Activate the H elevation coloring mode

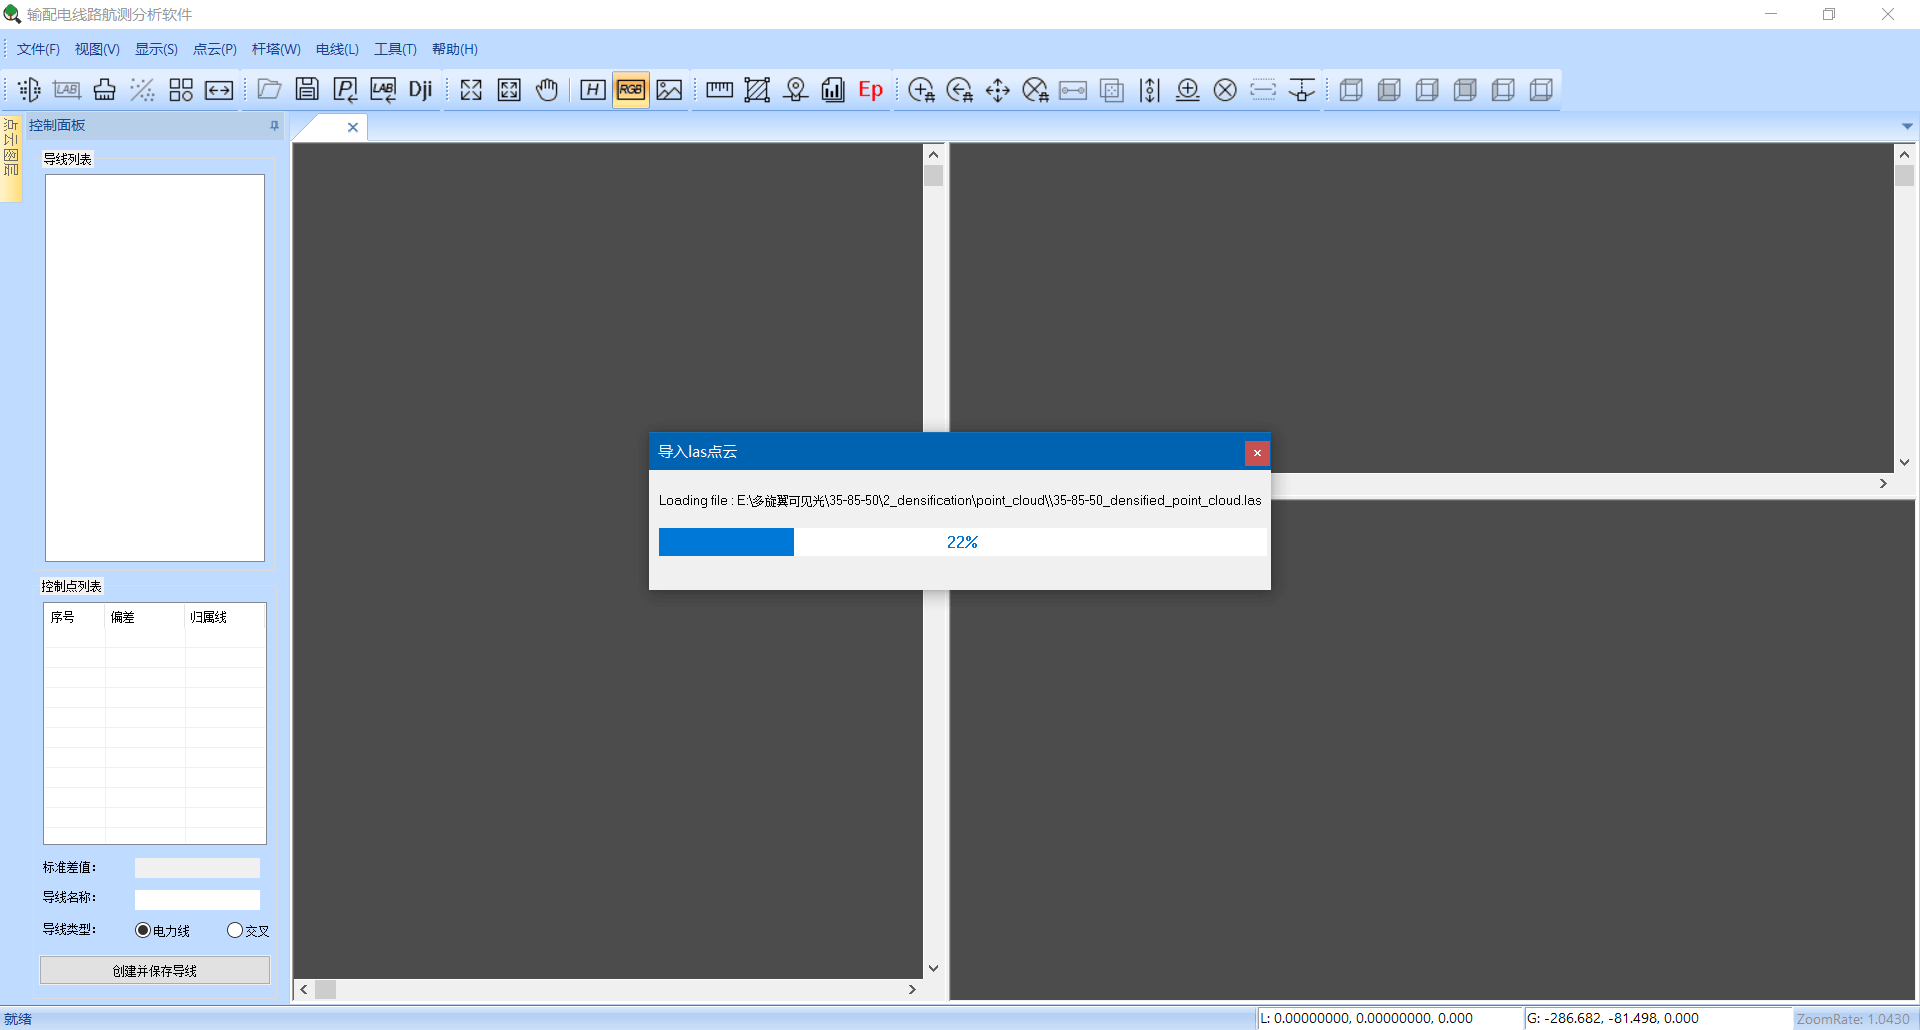click(592, 89)
